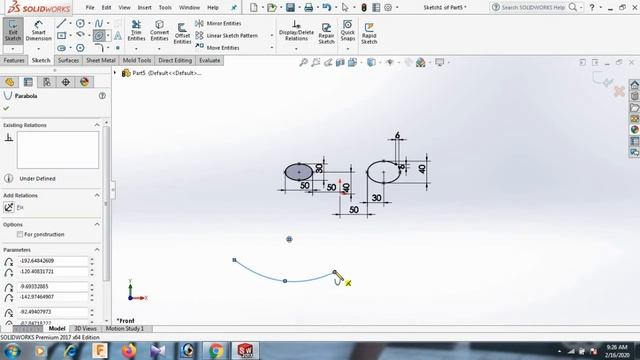
Task: Open the ConfigurationManager tab
Action: (47, 82)
